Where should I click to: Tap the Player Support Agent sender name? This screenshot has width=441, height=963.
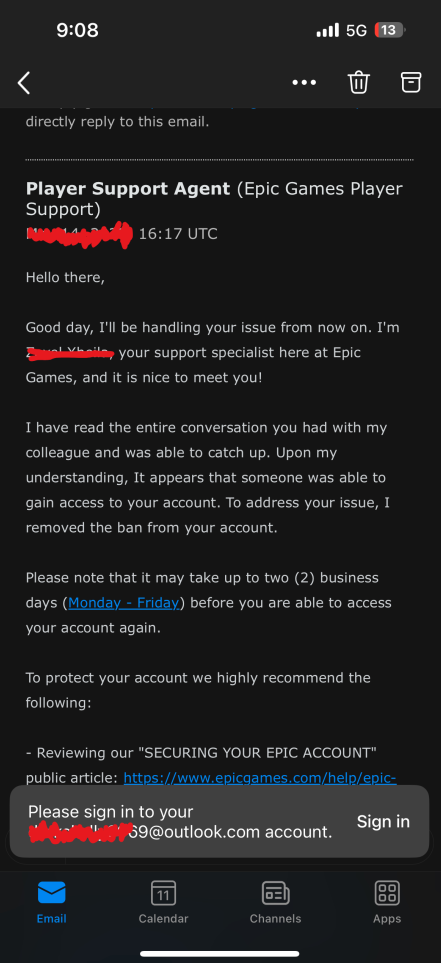click(x=128, y=189)
